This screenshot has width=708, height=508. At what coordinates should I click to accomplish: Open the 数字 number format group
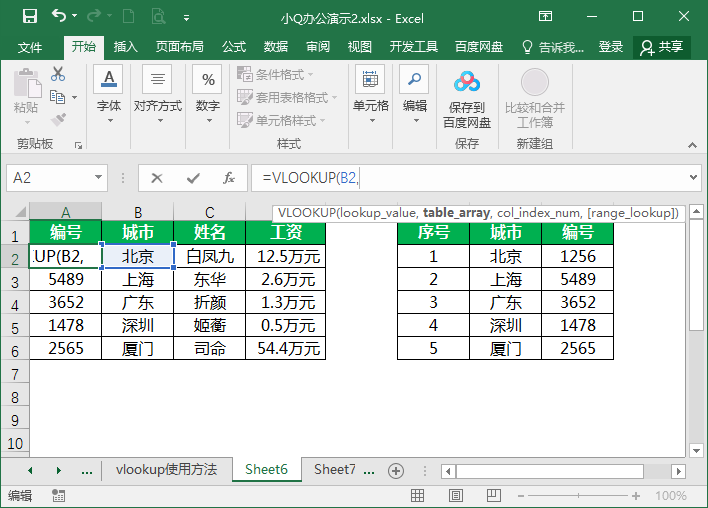(208, 94)
